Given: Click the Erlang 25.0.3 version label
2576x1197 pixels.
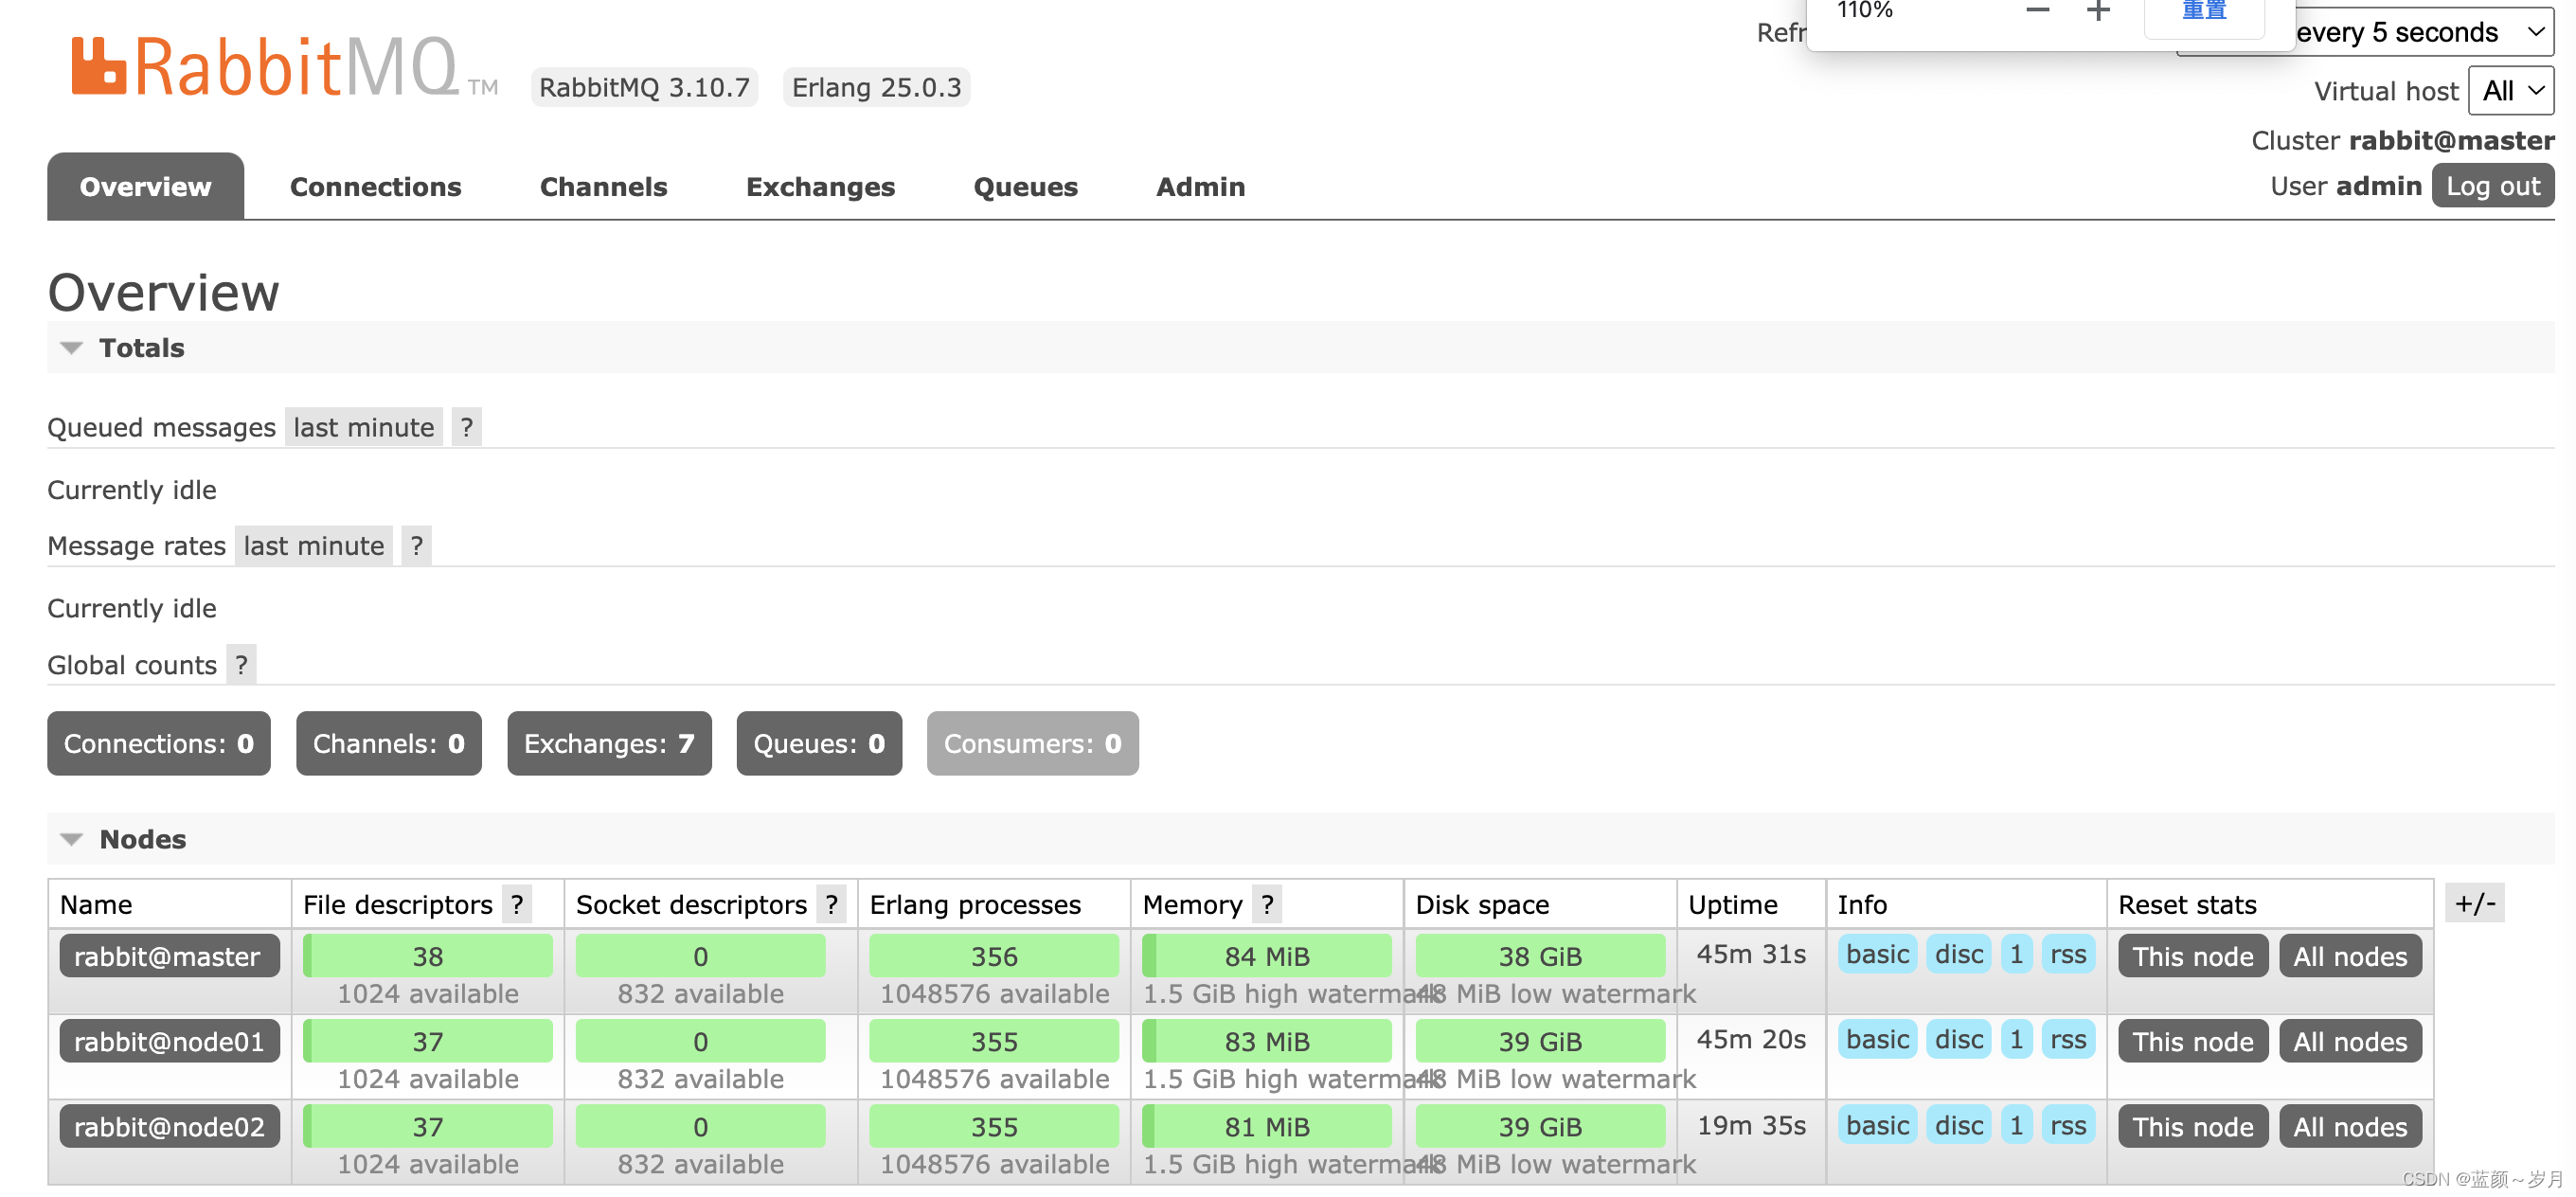Looking at the screenshot, I should [x=876, y=87].
